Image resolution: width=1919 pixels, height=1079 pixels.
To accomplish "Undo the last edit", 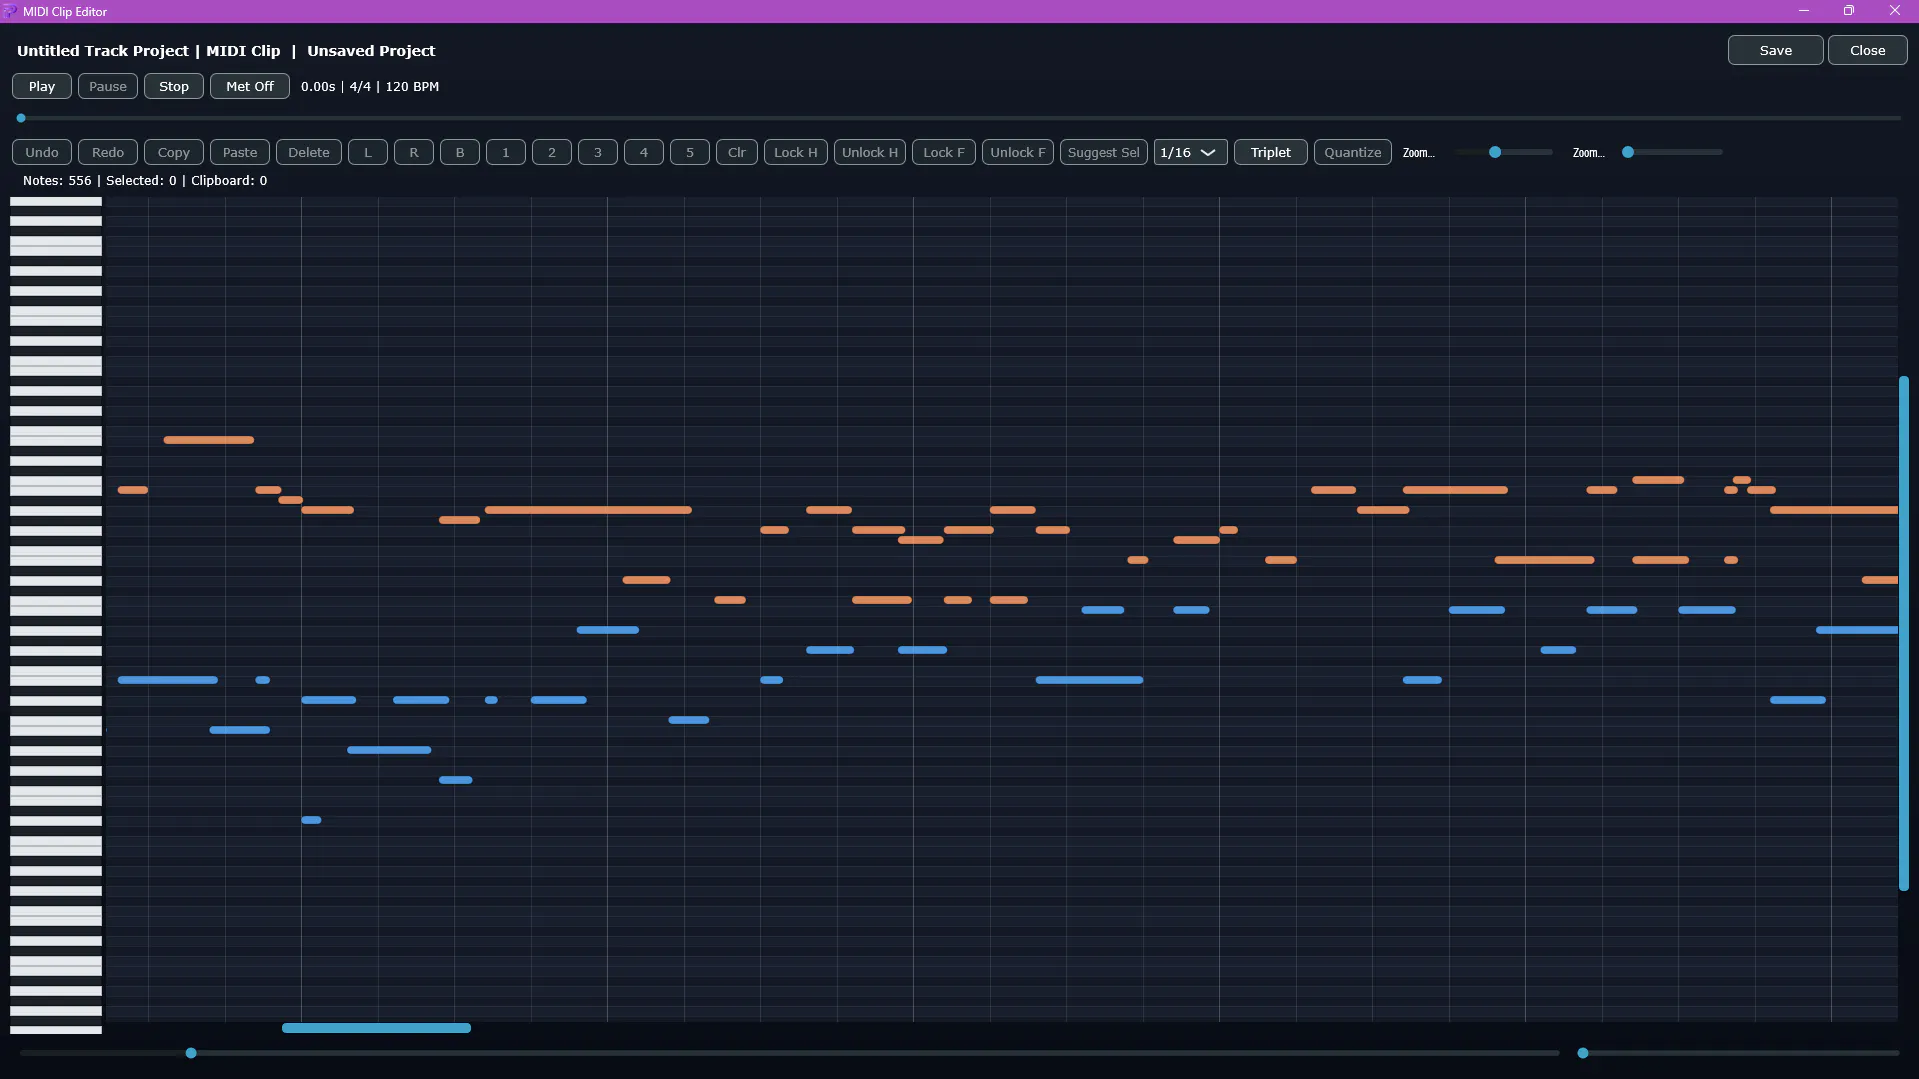I will click(x=42, y=152).
